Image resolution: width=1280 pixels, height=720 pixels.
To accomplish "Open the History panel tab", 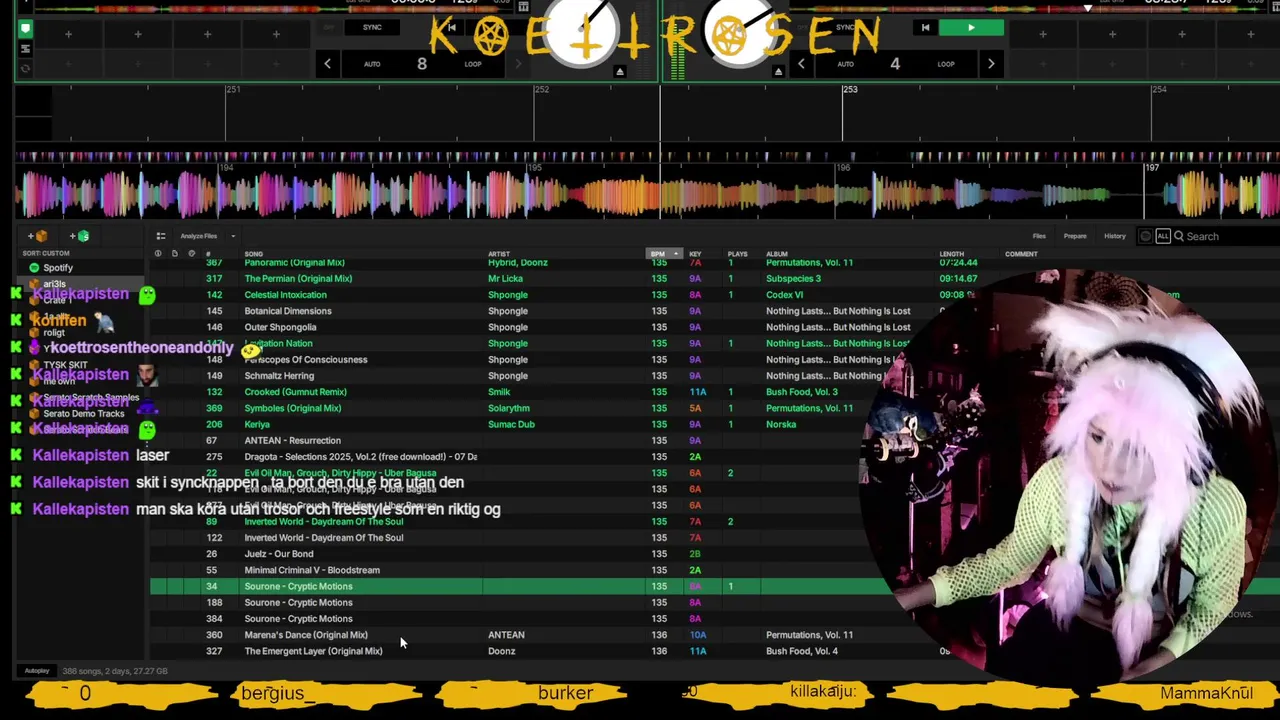I will pyautogui.click(x=1115, y=236).
